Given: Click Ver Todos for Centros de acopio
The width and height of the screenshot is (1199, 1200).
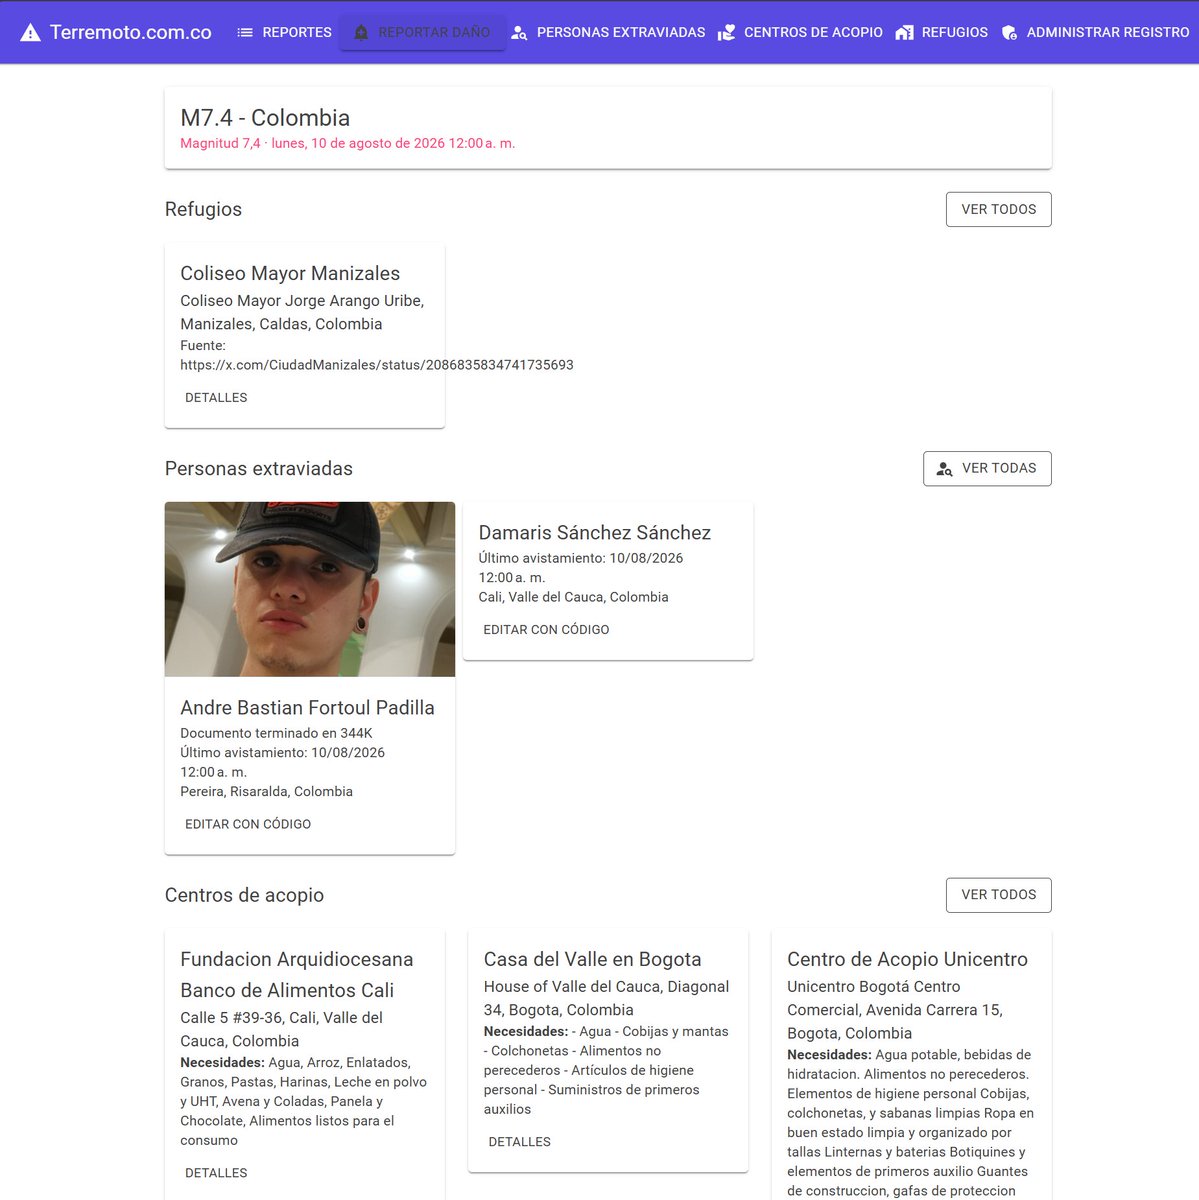Looking at the screenshot, I should coord(998,895).
